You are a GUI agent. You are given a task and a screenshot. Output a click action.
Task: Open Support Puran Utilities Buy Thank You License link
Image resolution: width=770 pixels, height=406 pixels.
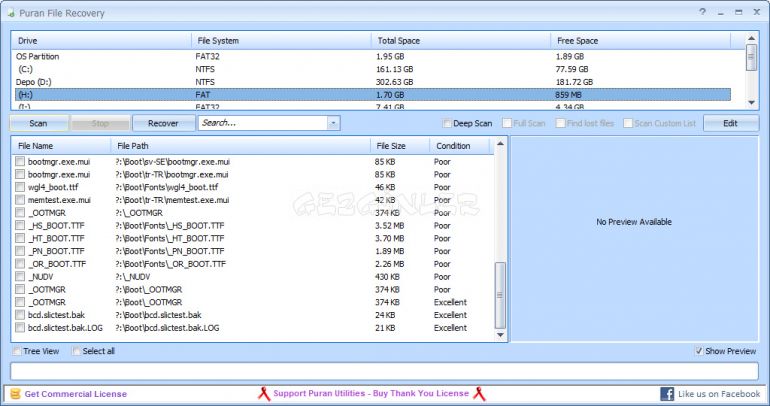pyautogui.click(x=371, y=393)
